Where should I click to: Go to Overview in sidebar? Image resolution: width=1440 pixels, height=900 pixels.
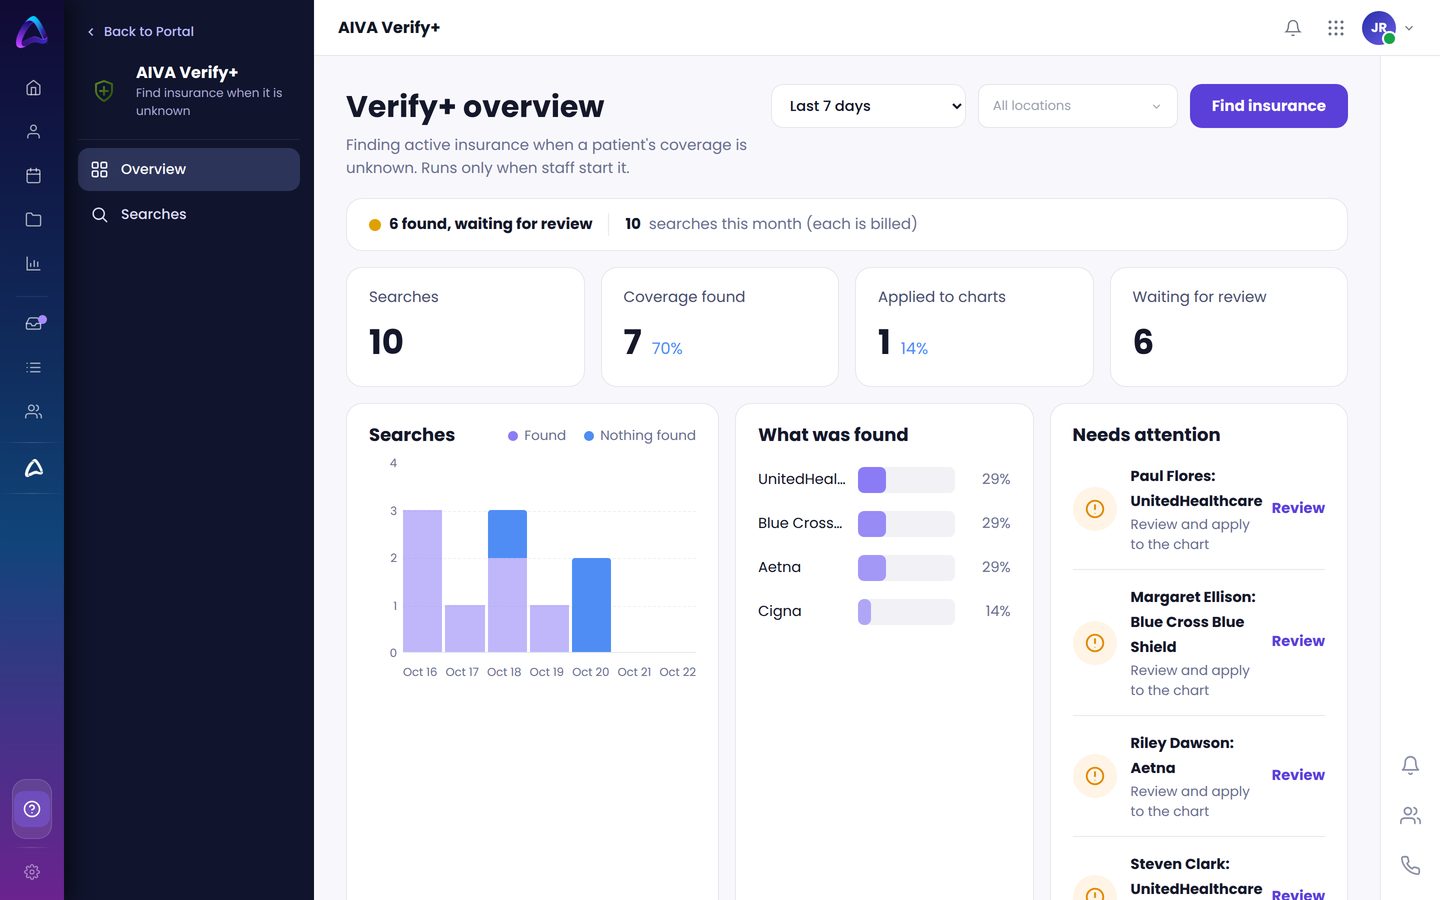coord(189,170)
